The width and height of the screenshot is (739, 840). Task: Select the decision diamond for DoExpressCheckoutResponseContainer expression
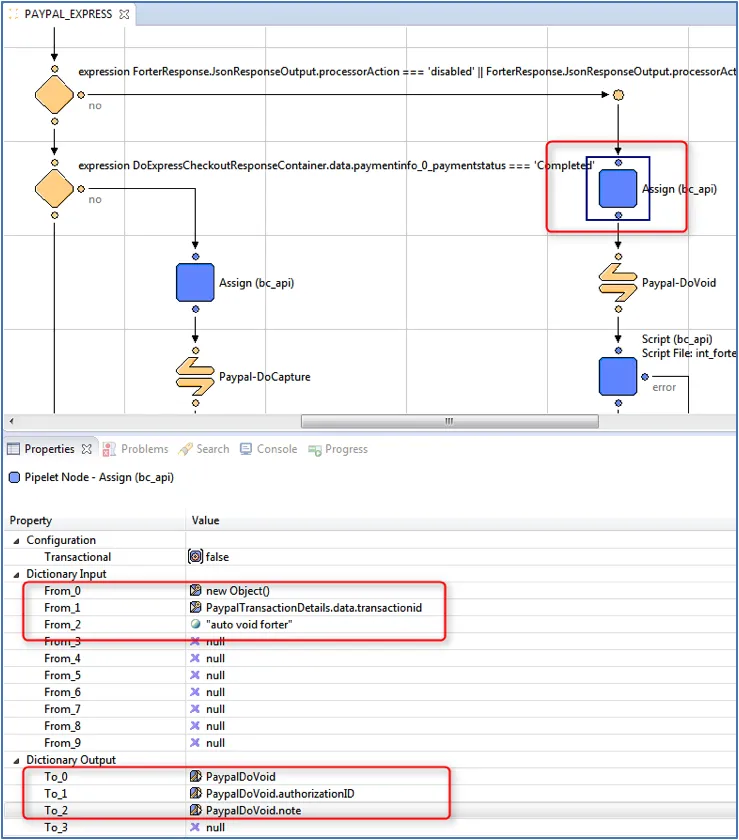pos(54,189)
